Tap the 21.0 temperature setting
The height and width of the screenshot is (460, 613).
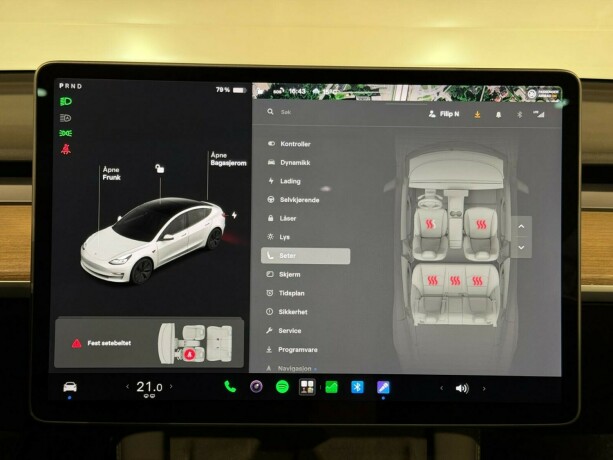(149, 387)
